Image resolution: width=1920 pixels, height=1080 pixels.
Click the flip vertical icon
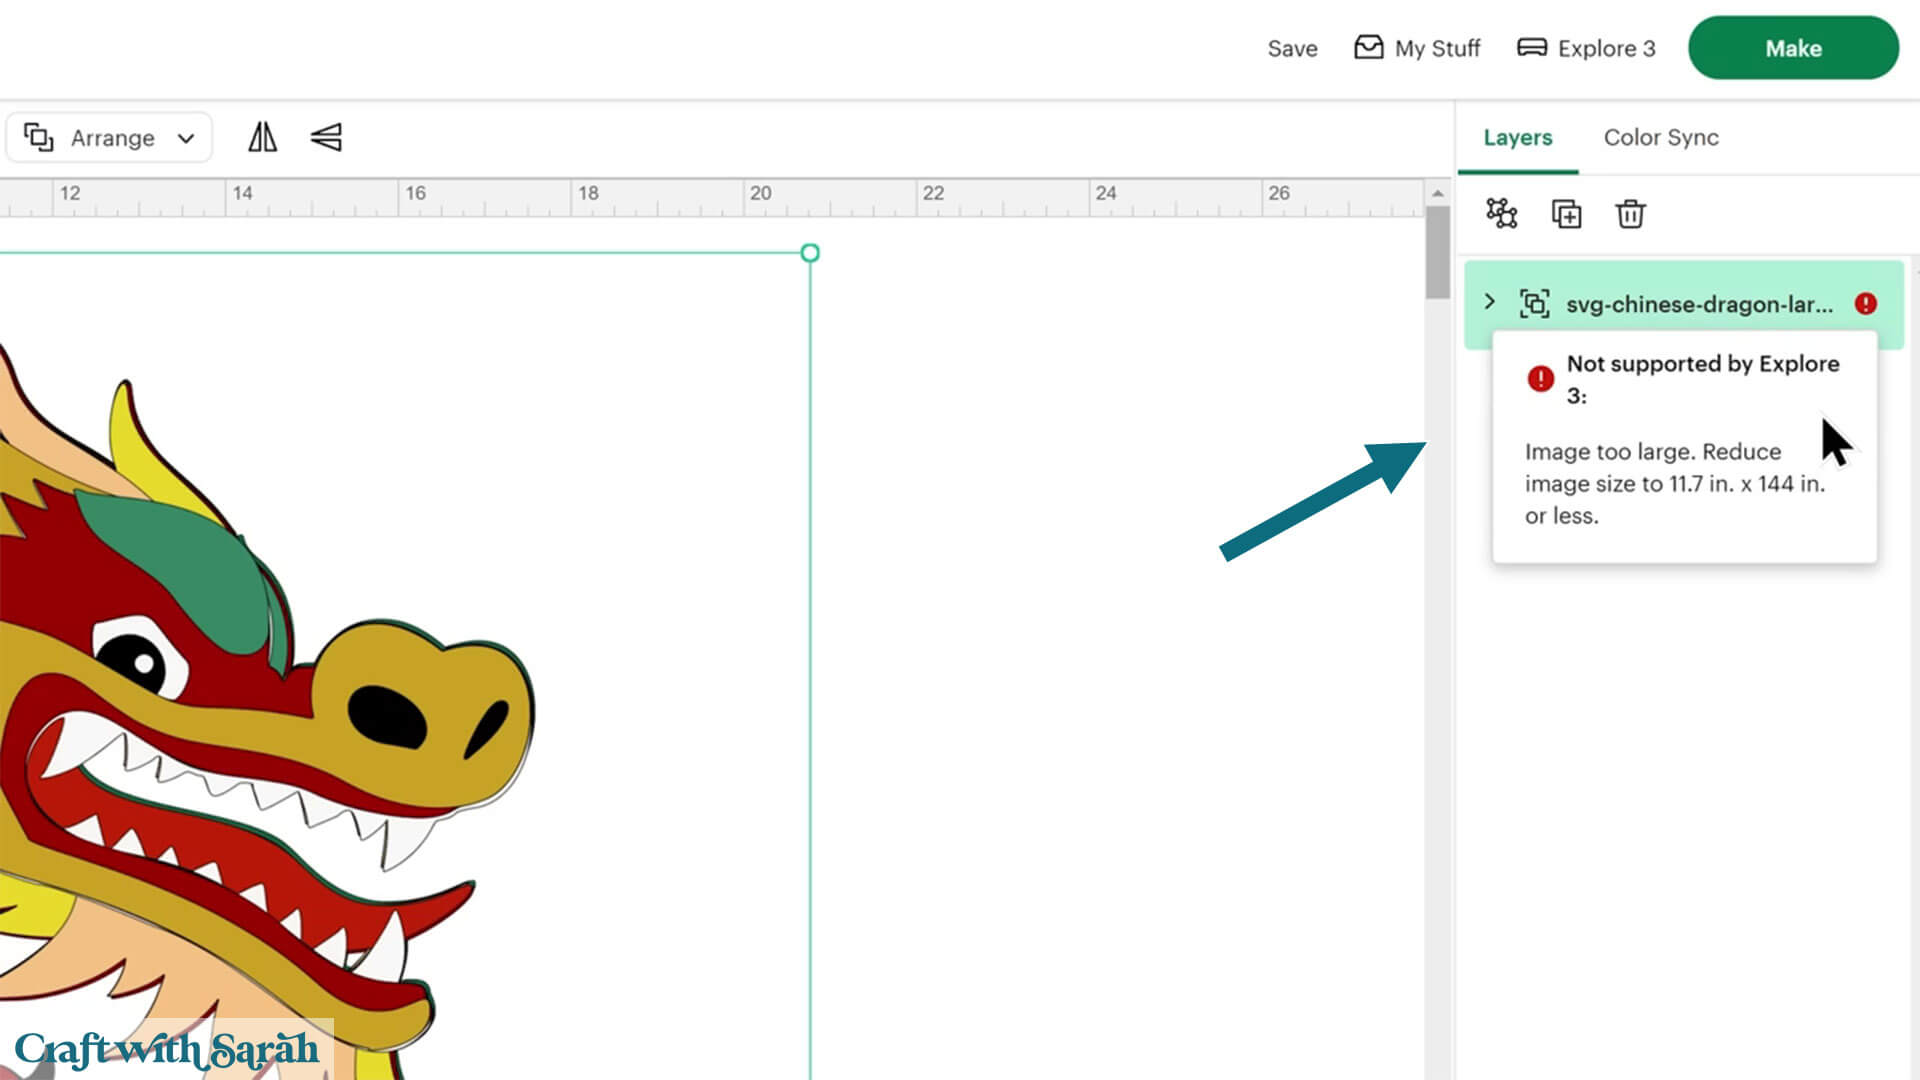coord(326,137)
